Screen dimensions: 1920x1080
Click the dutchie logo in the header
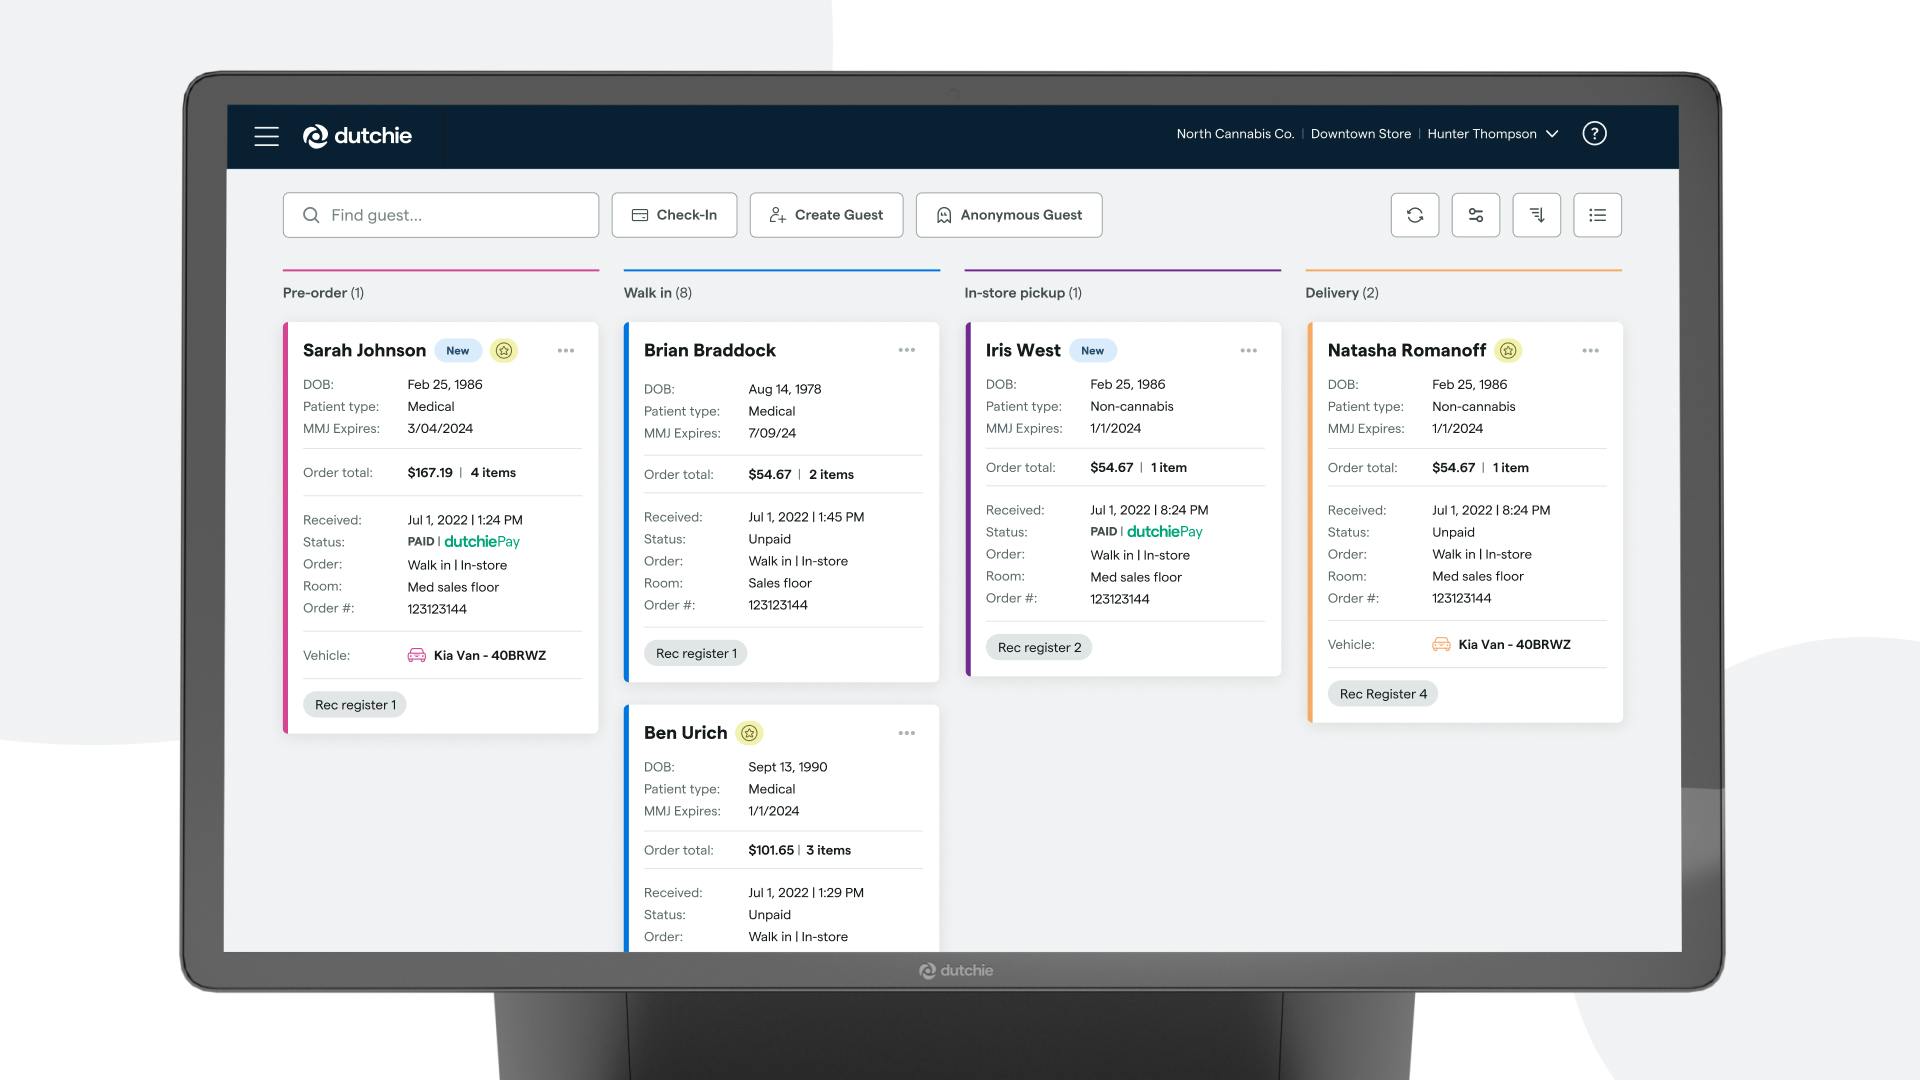tap(357, 135)
